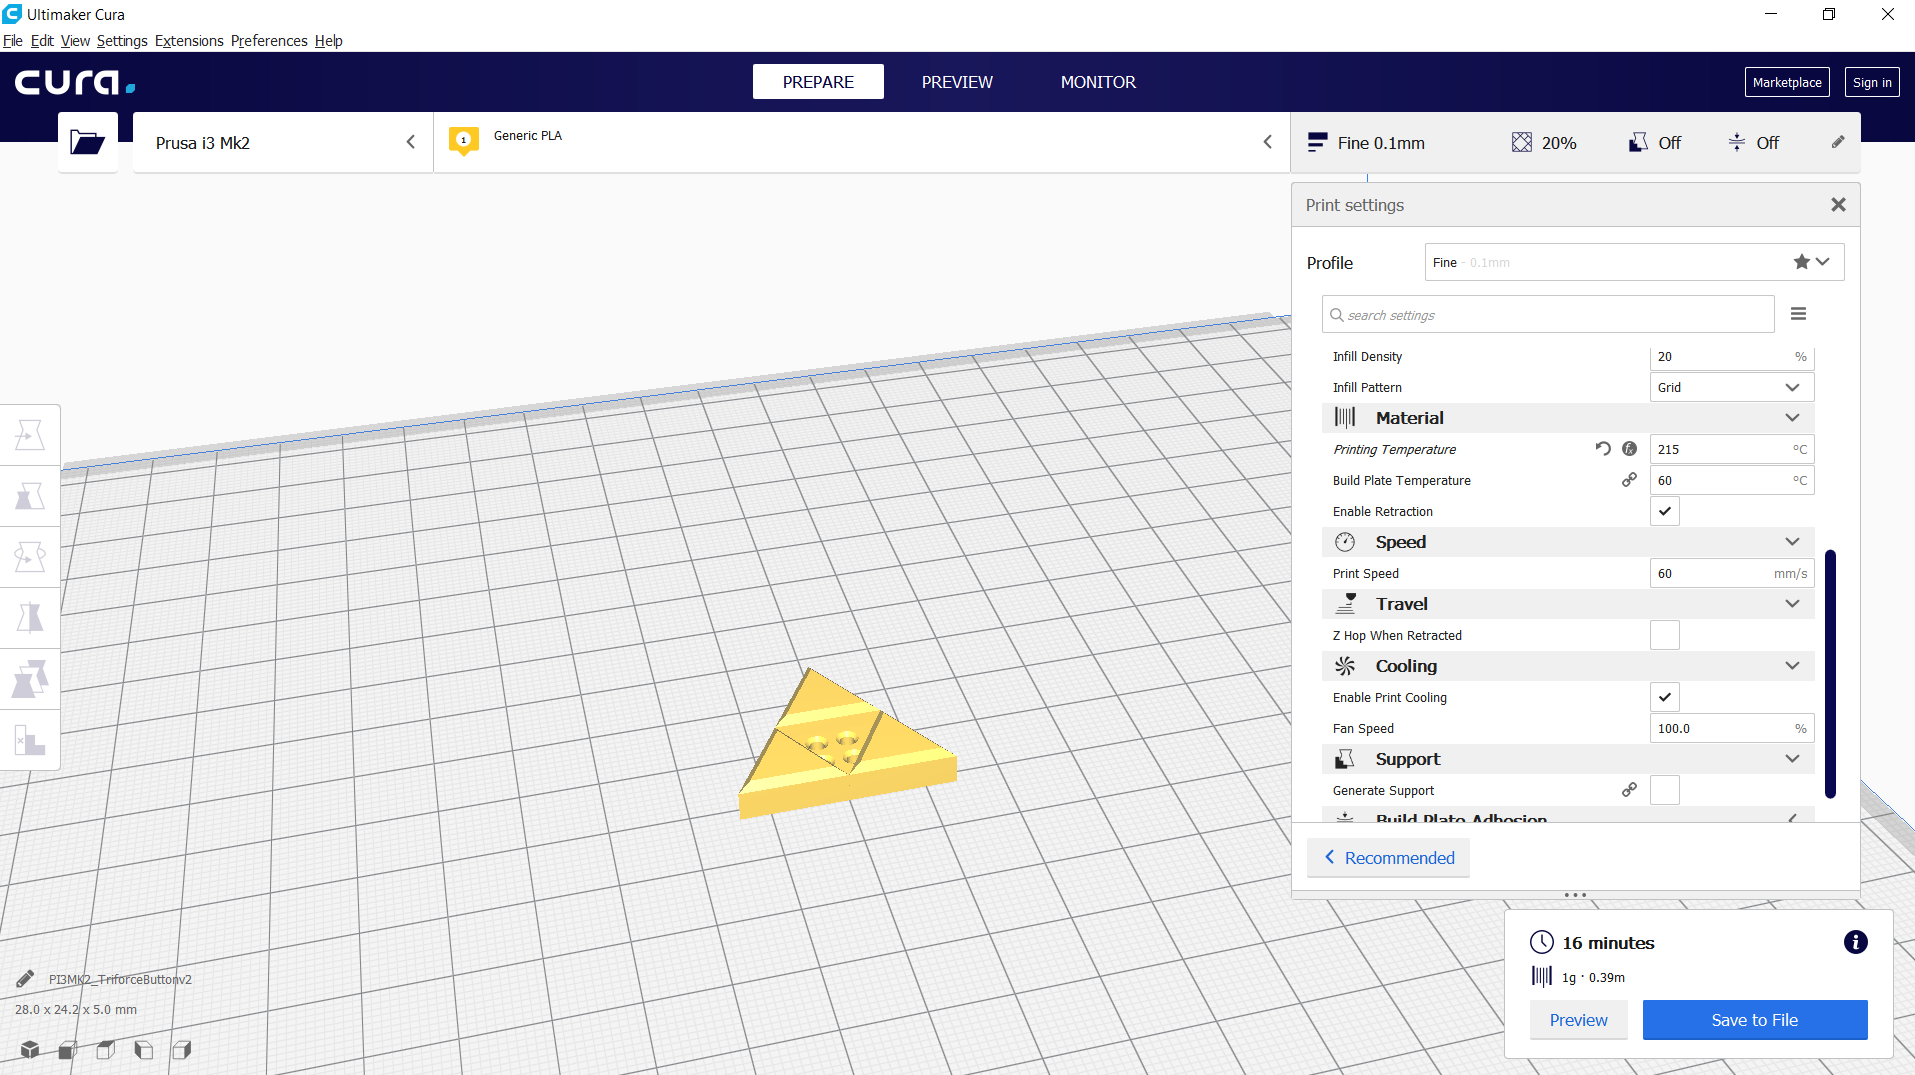
Task: Open the Edit menu
Action: click(x=42, y=41)
